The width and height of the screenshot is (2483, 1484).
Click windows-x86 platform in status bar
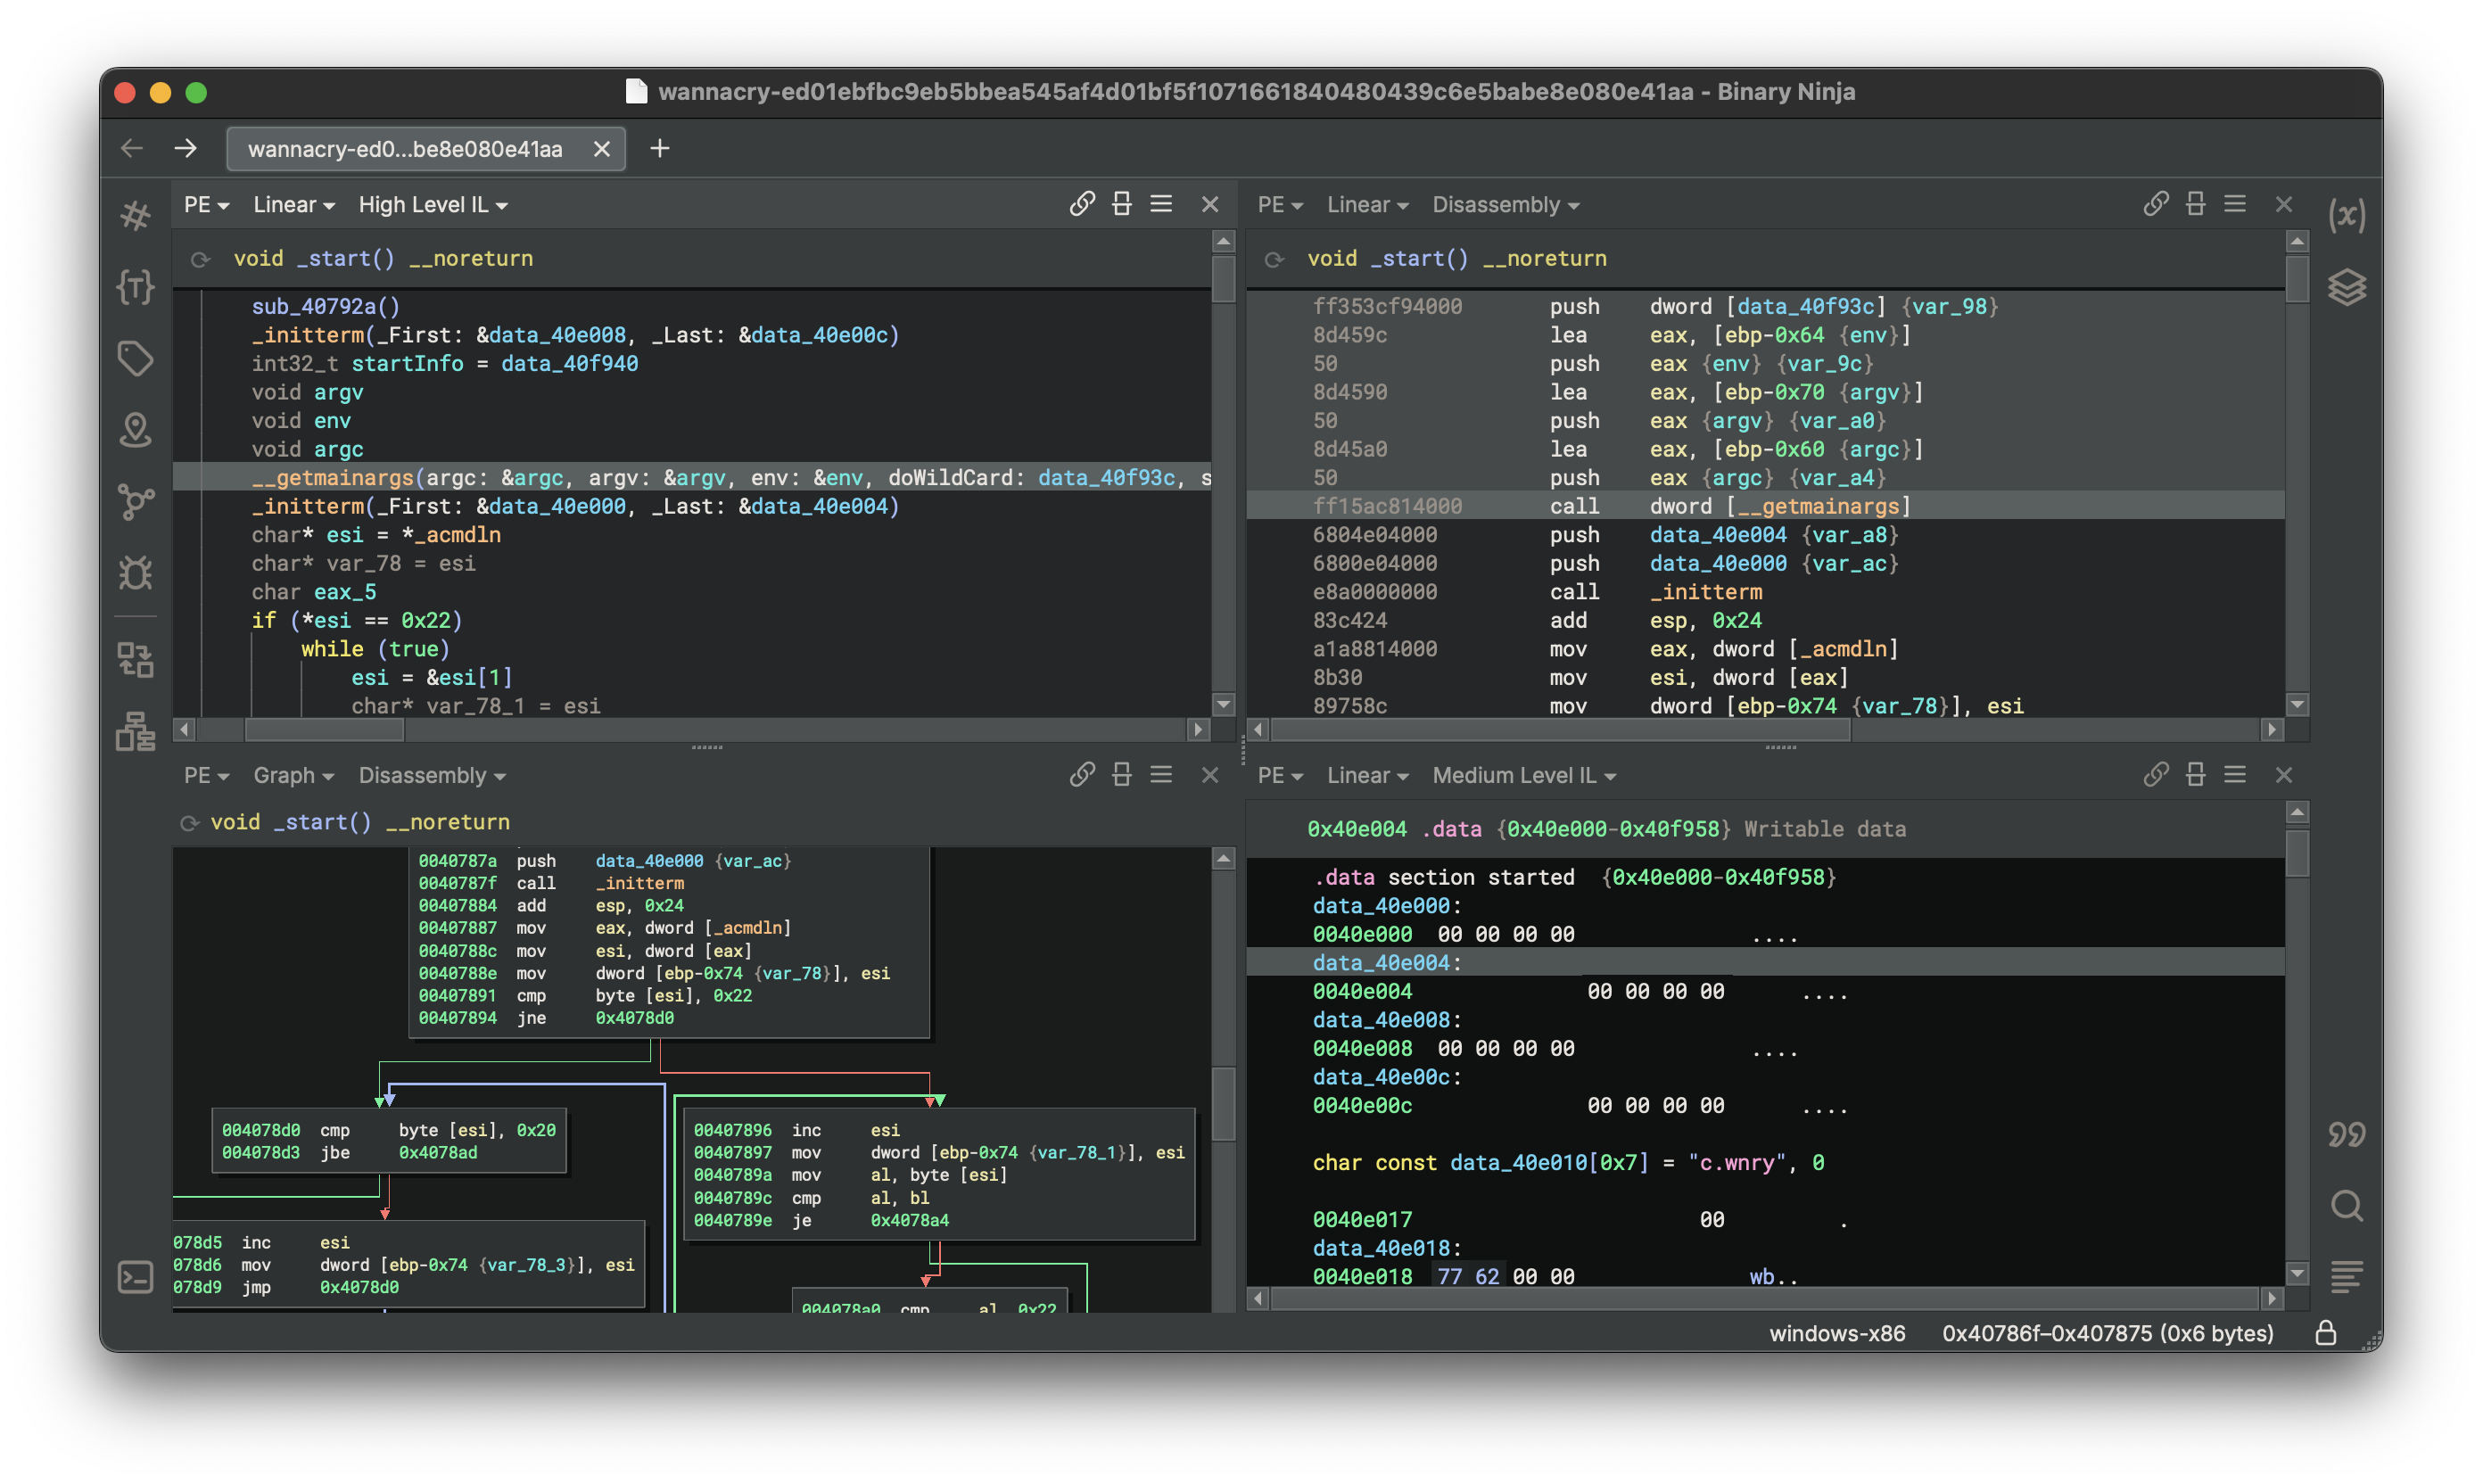click(x=1837, y=1333)
